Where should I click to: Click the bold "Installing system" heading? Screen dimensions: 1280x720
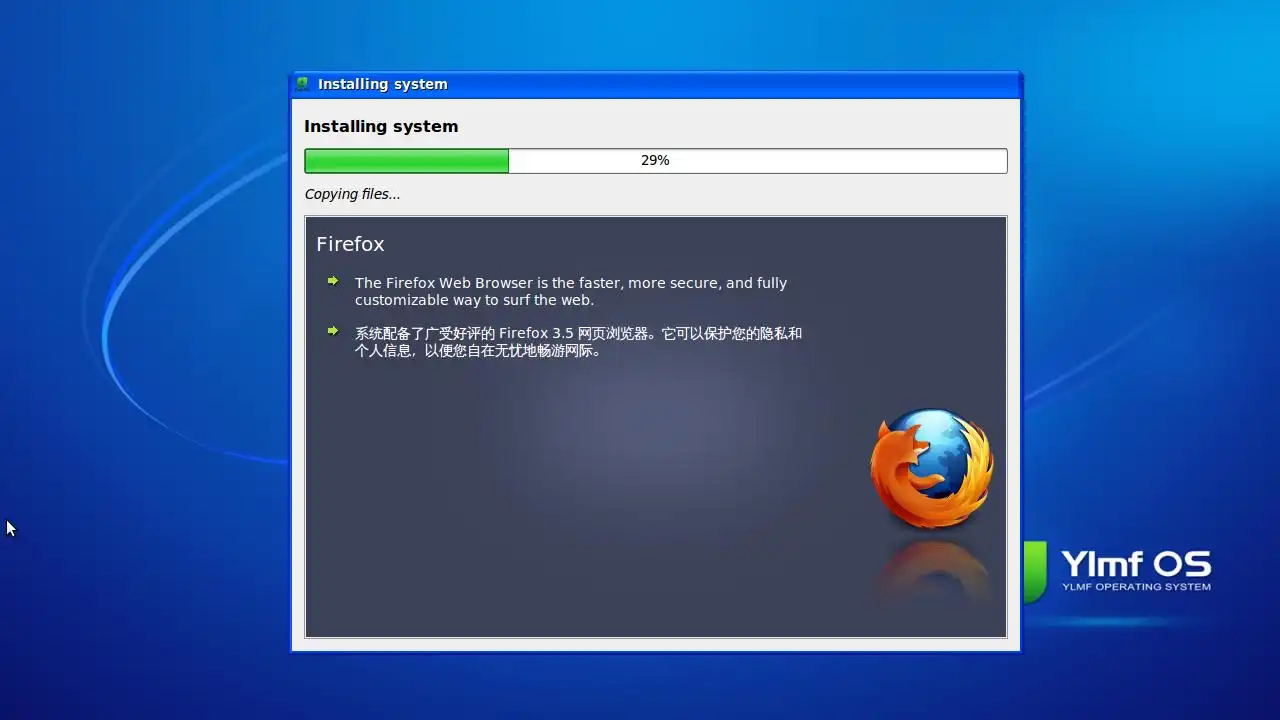[381, 127]
